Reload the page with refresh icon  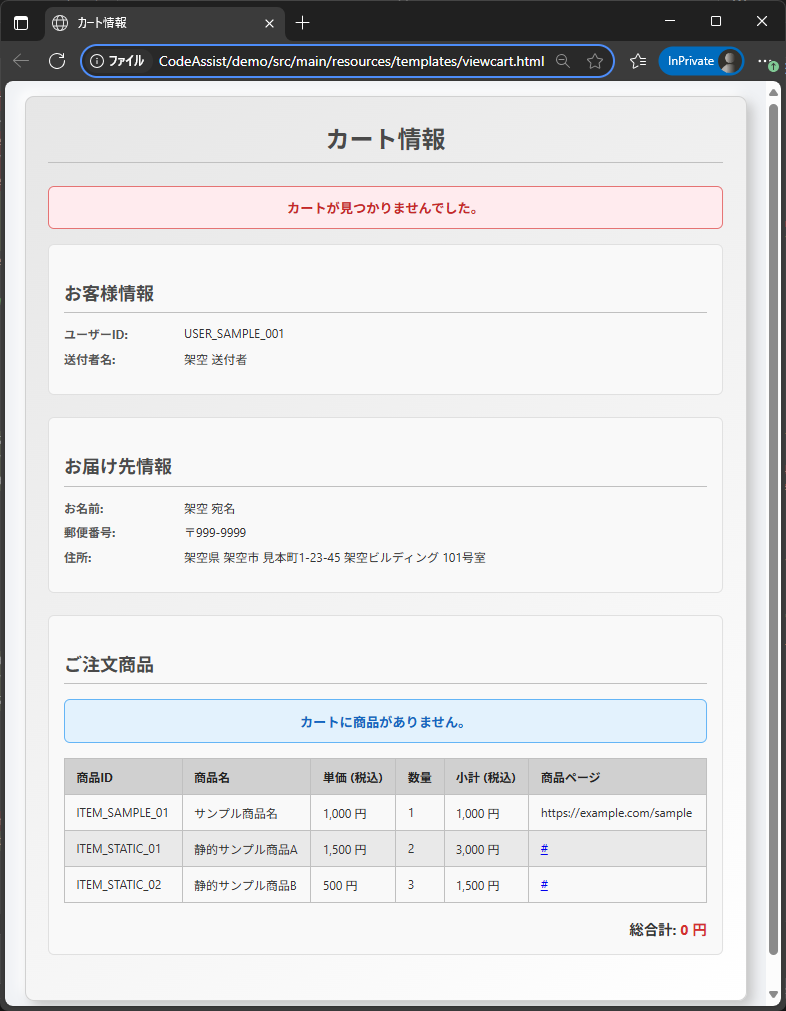[x=57, y=61]
